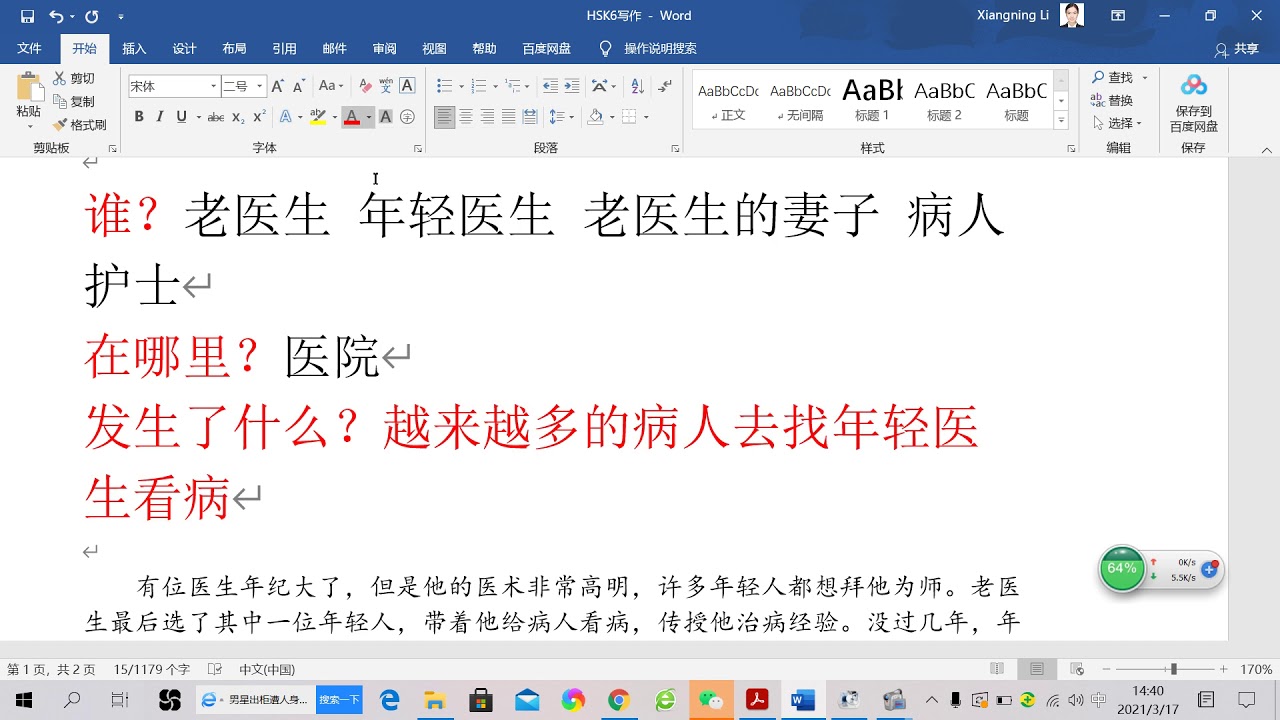Center-align the paragraph

[x=466, y=117]
